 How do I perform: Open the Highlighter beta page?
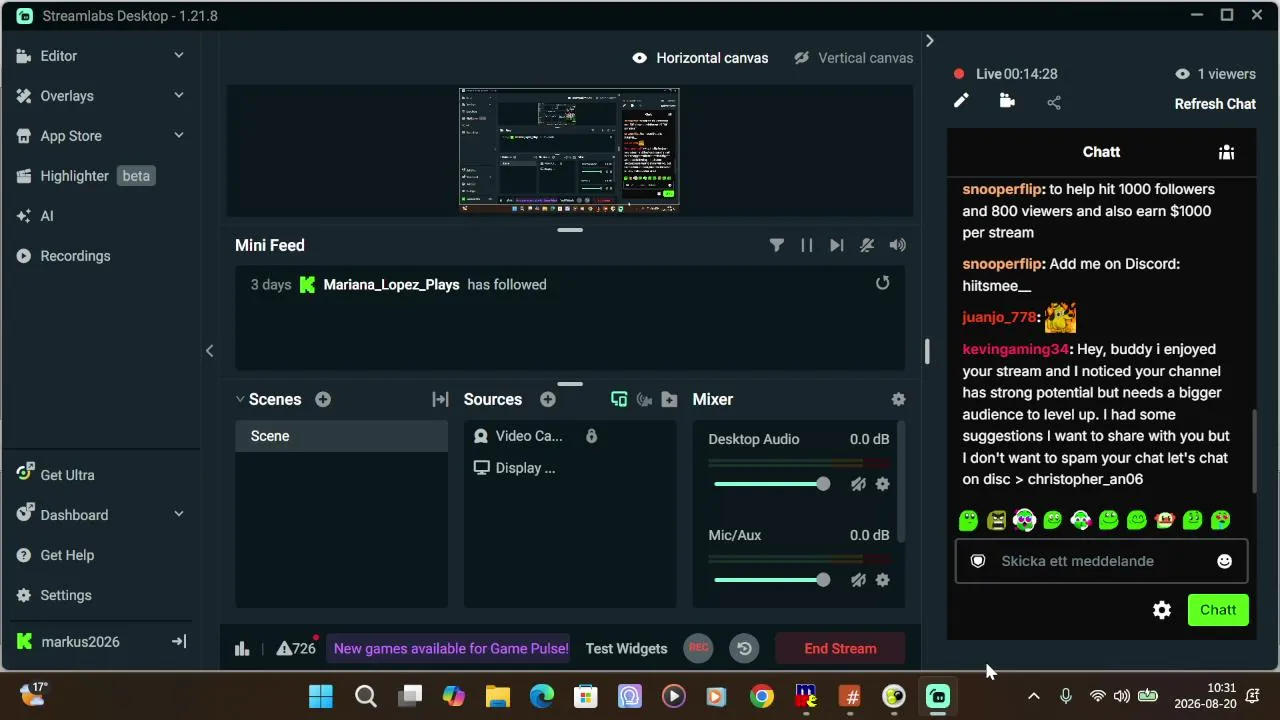click(85, 176)
